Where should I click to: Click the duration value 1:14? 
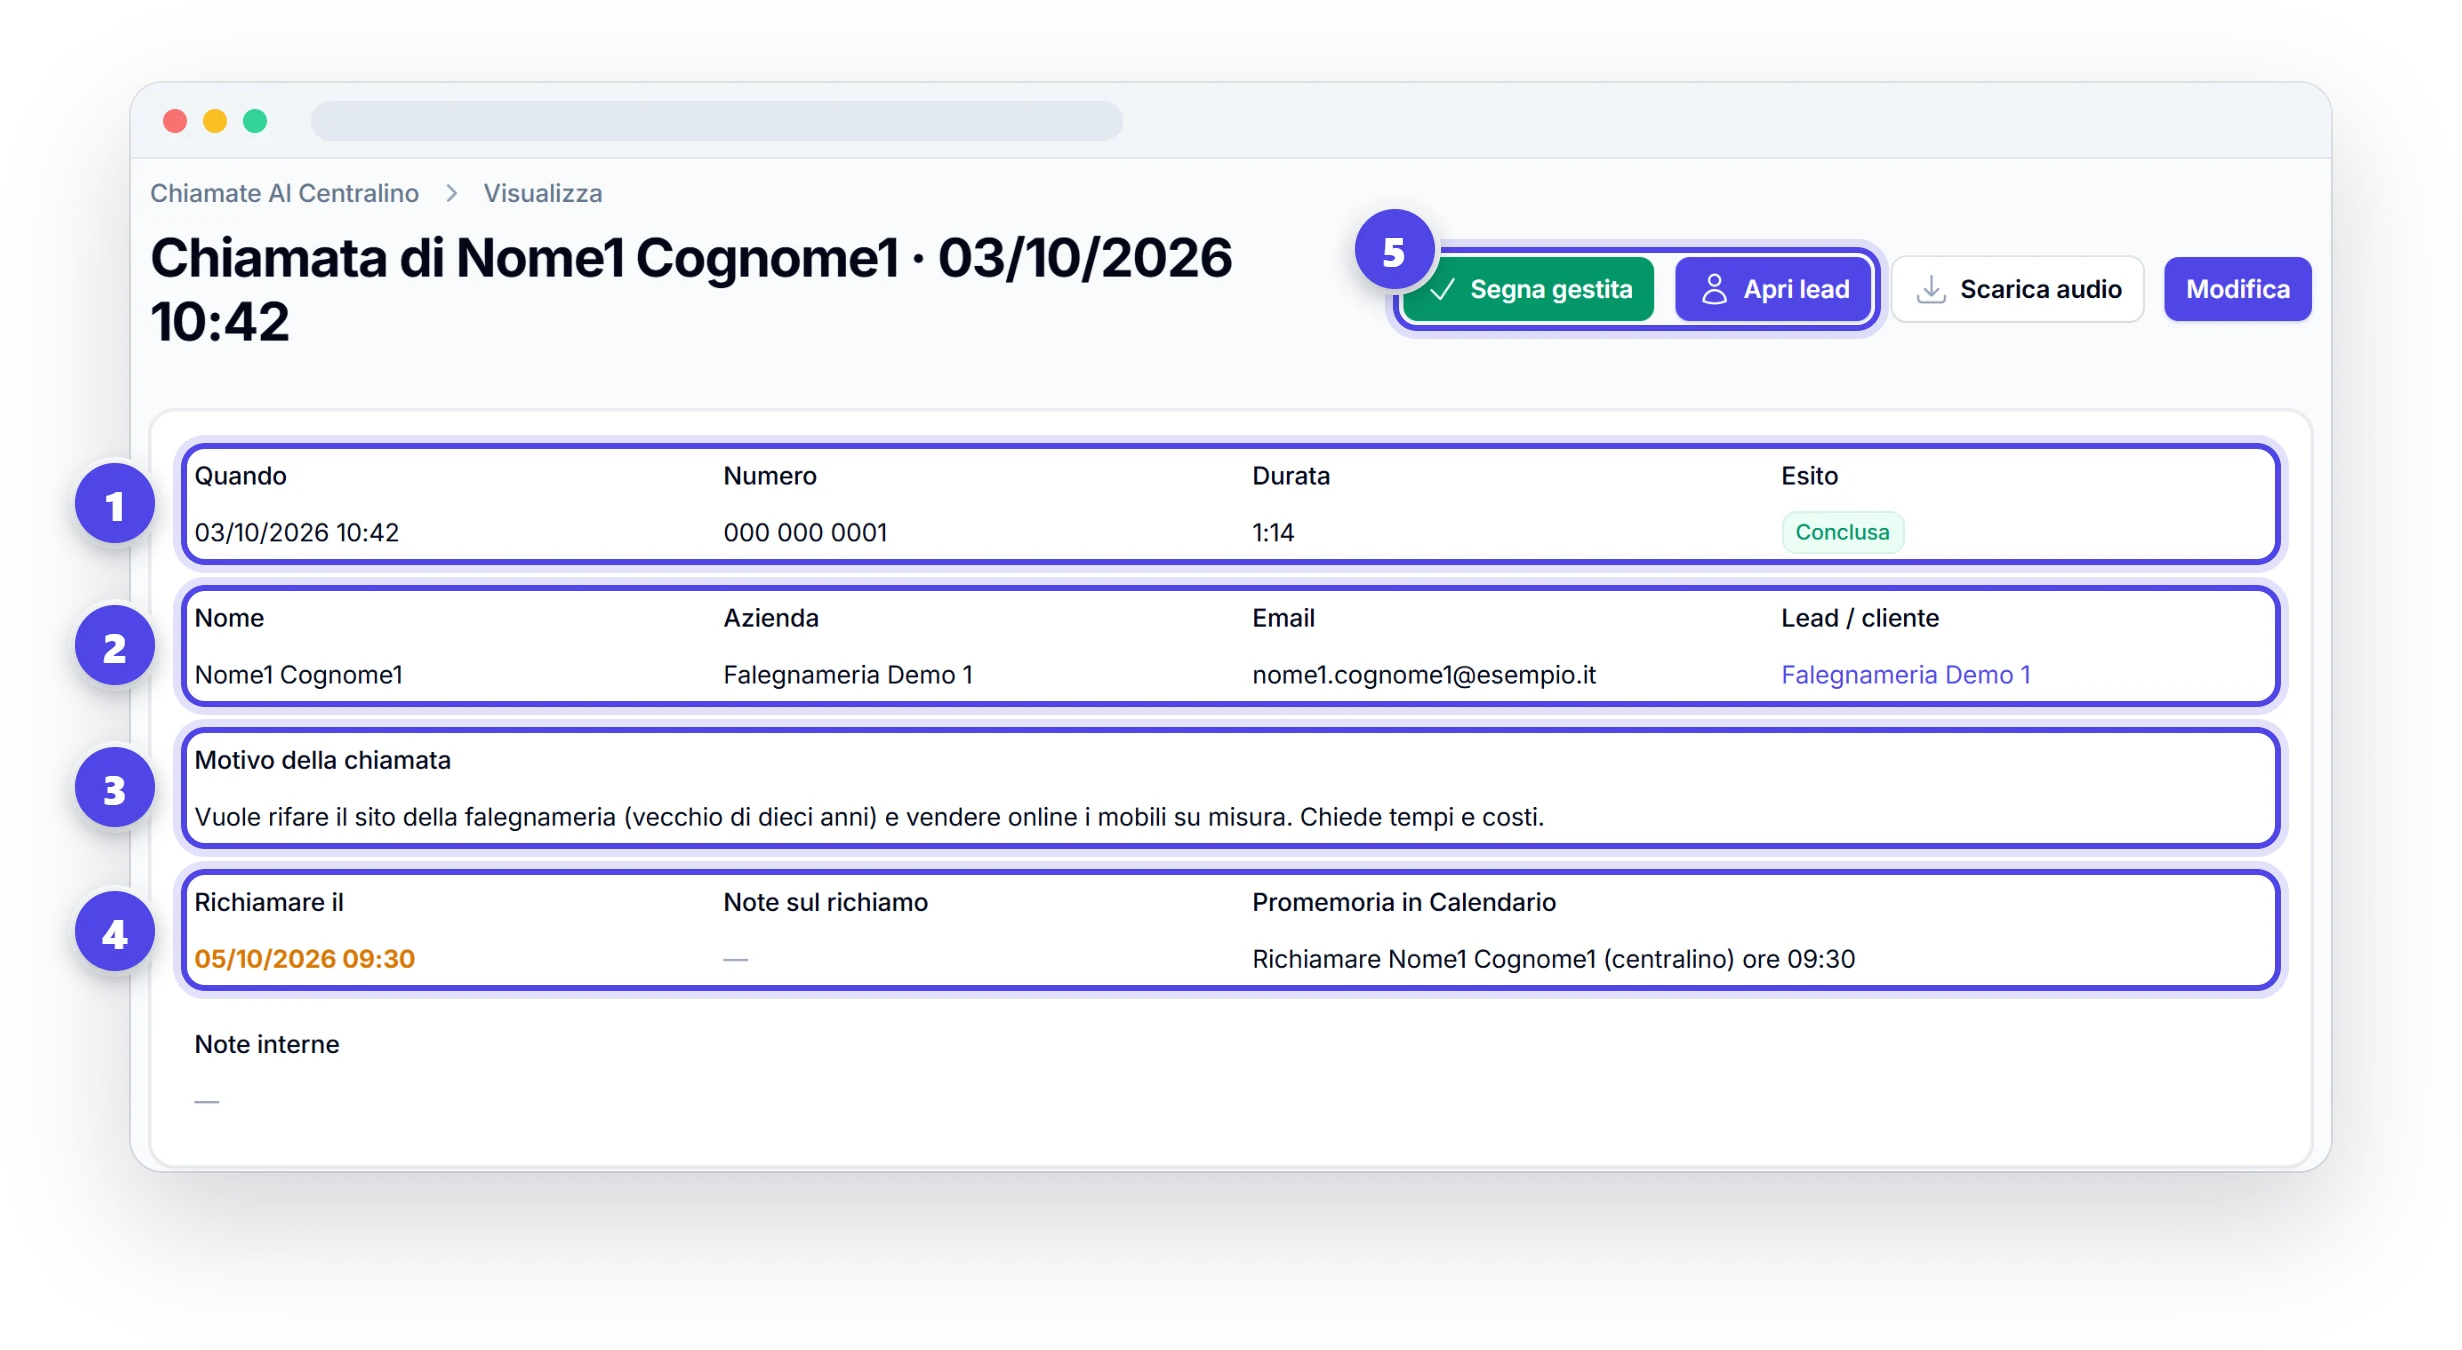click(x=1273, y=532)
